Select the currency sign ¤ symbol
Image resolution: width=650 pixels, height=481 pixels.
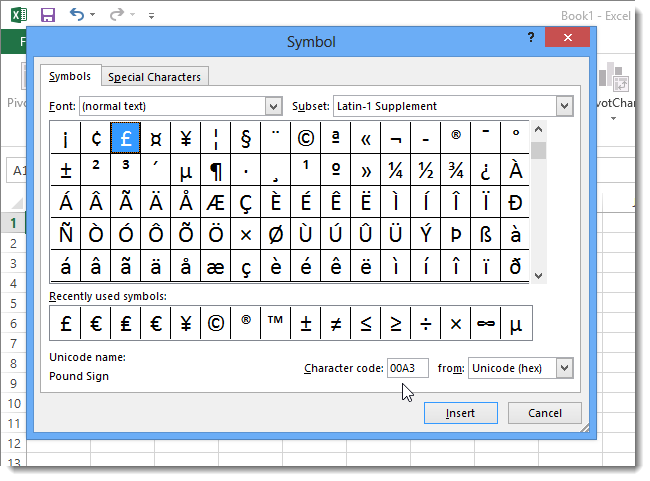click(156, 138)
